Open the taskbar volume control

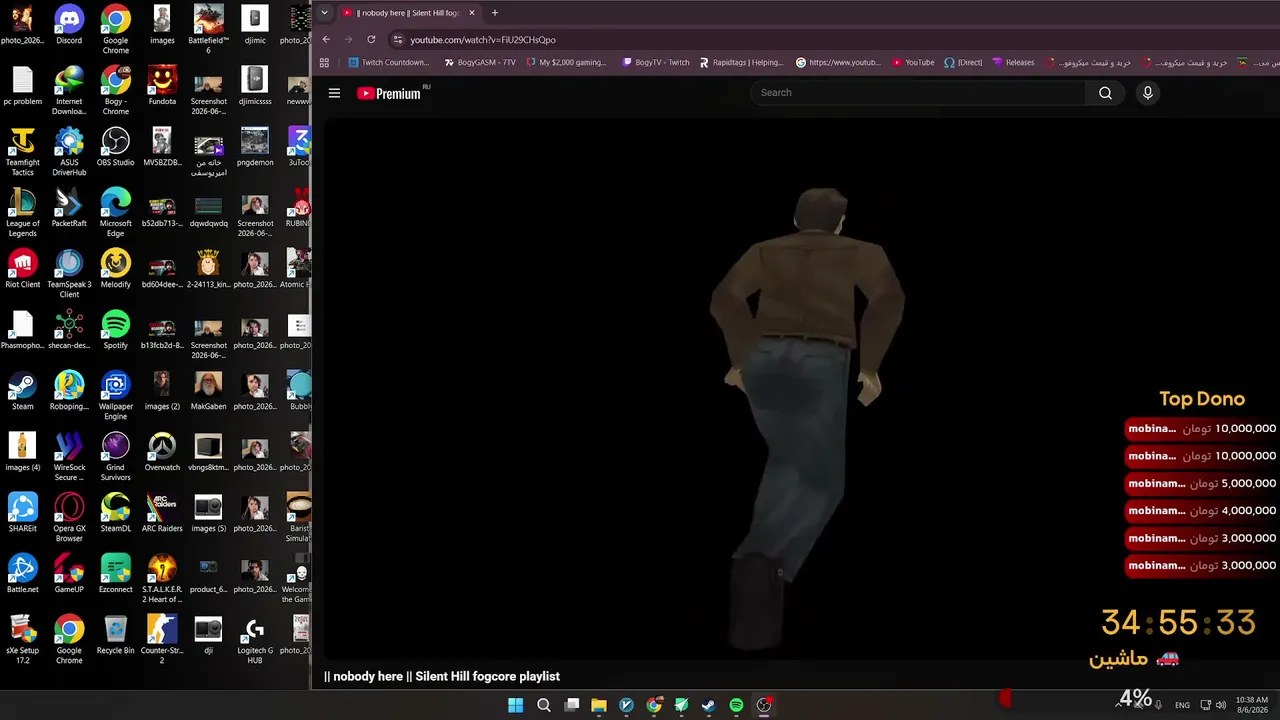(x=1220, y=705)
